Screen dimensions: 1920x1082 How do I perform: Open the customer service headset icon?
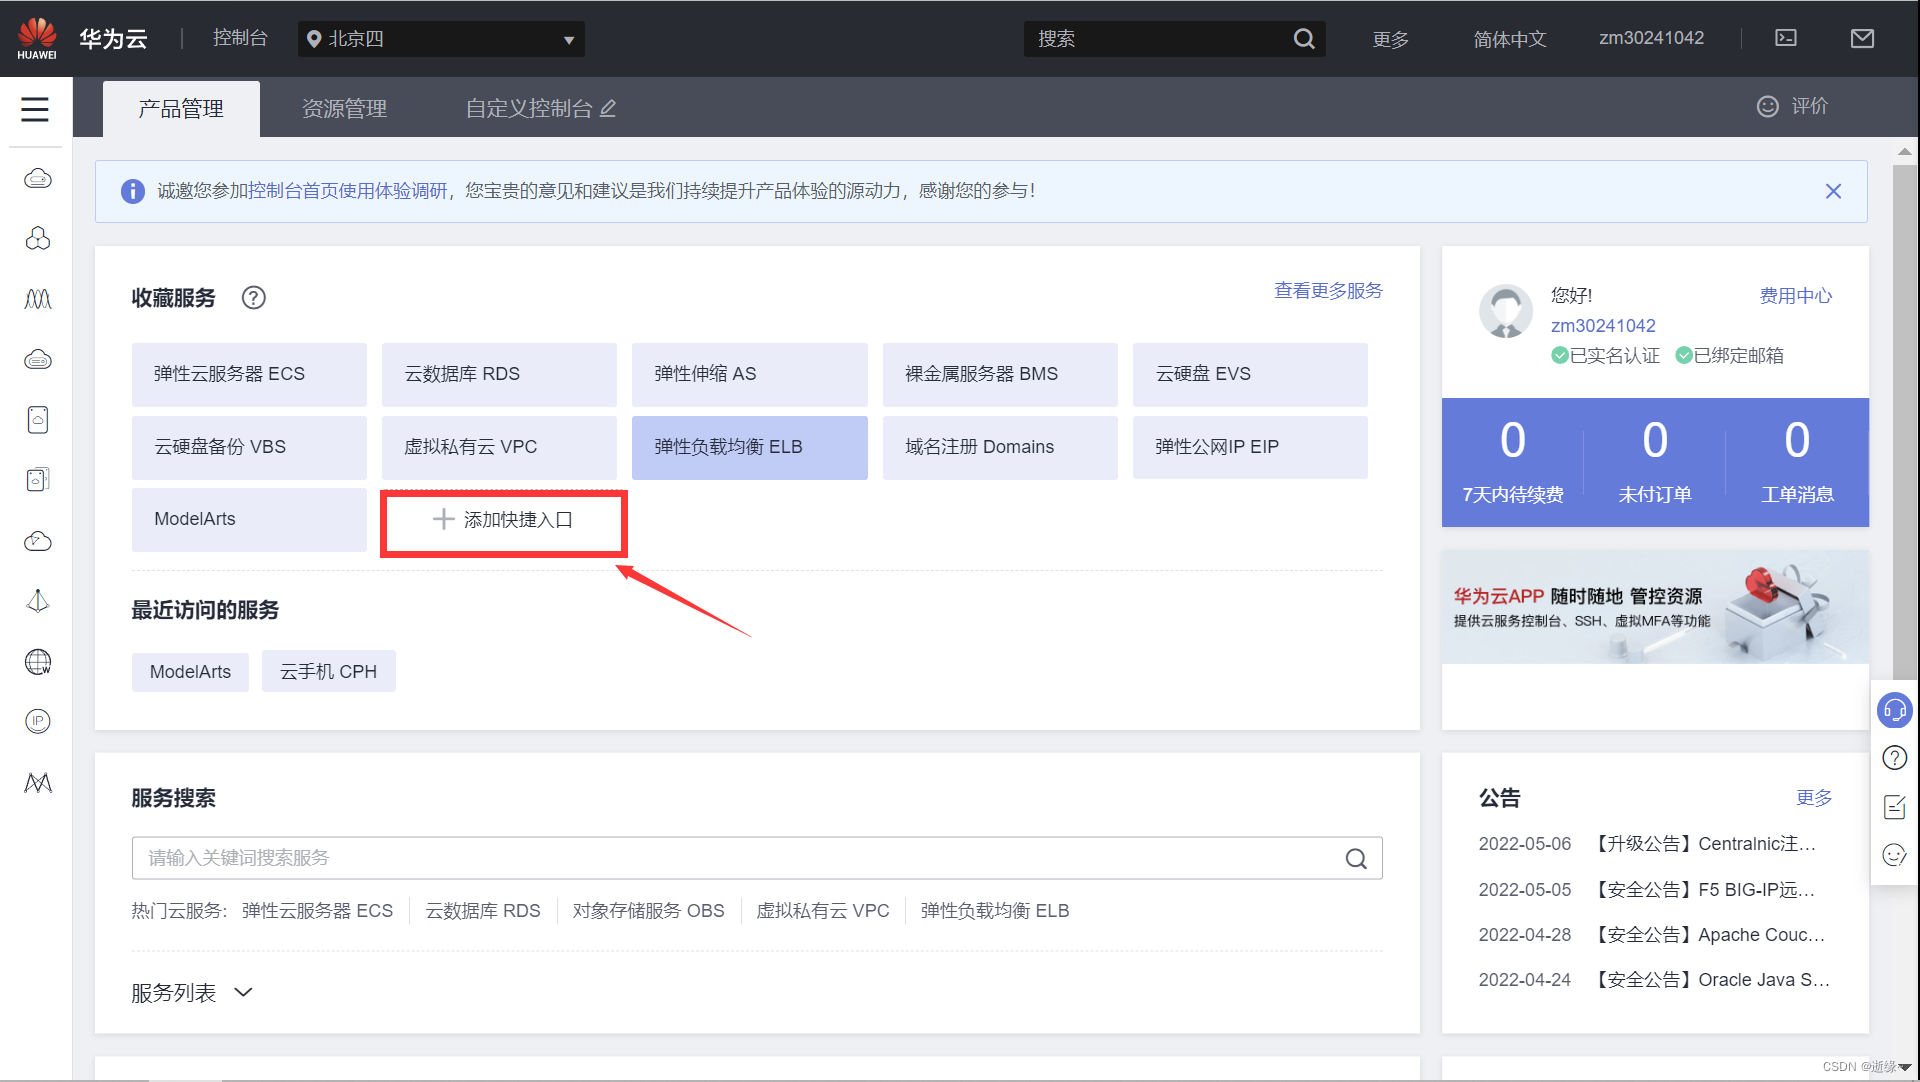point(1895,711)
